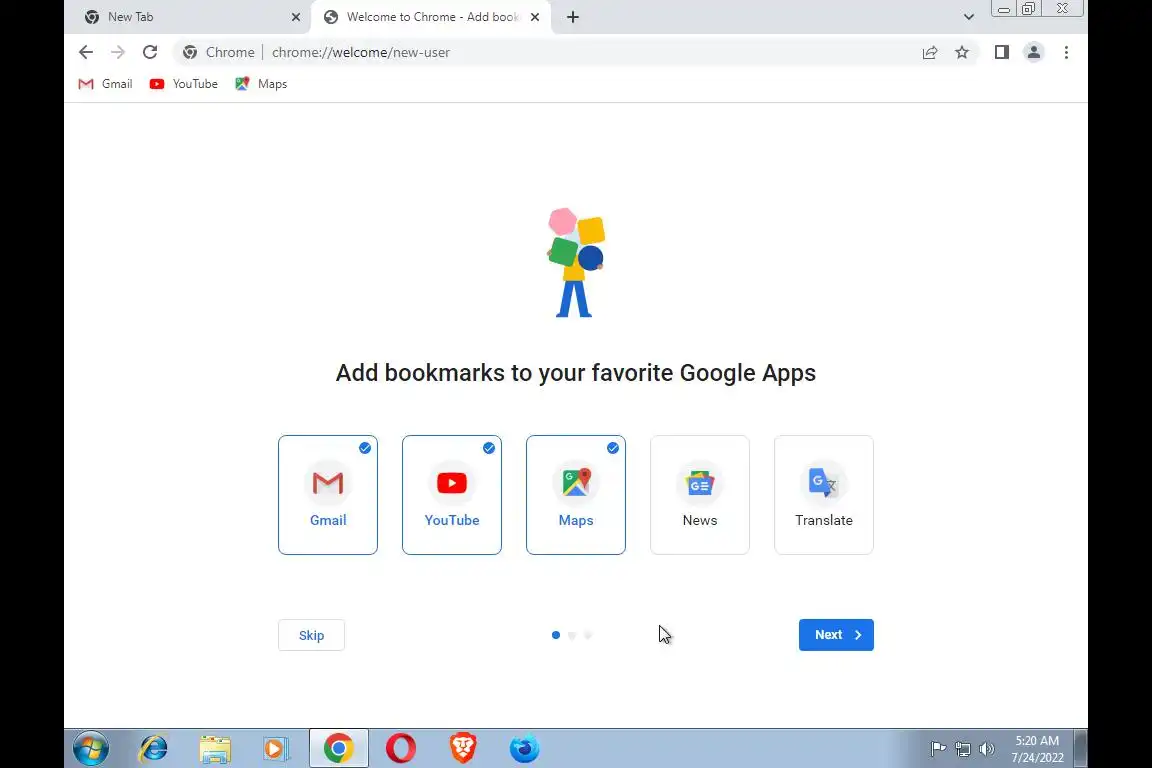Expand the tab search dropdown arrow
Screen dimensions: 1152x768
[x=968, y=17]
